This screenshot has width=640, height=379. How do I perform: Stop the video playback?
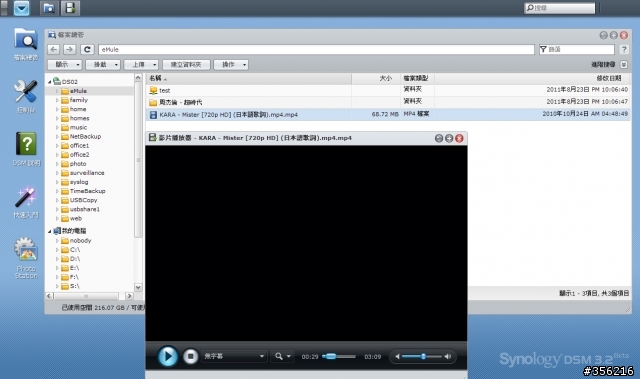coord(190,357)
